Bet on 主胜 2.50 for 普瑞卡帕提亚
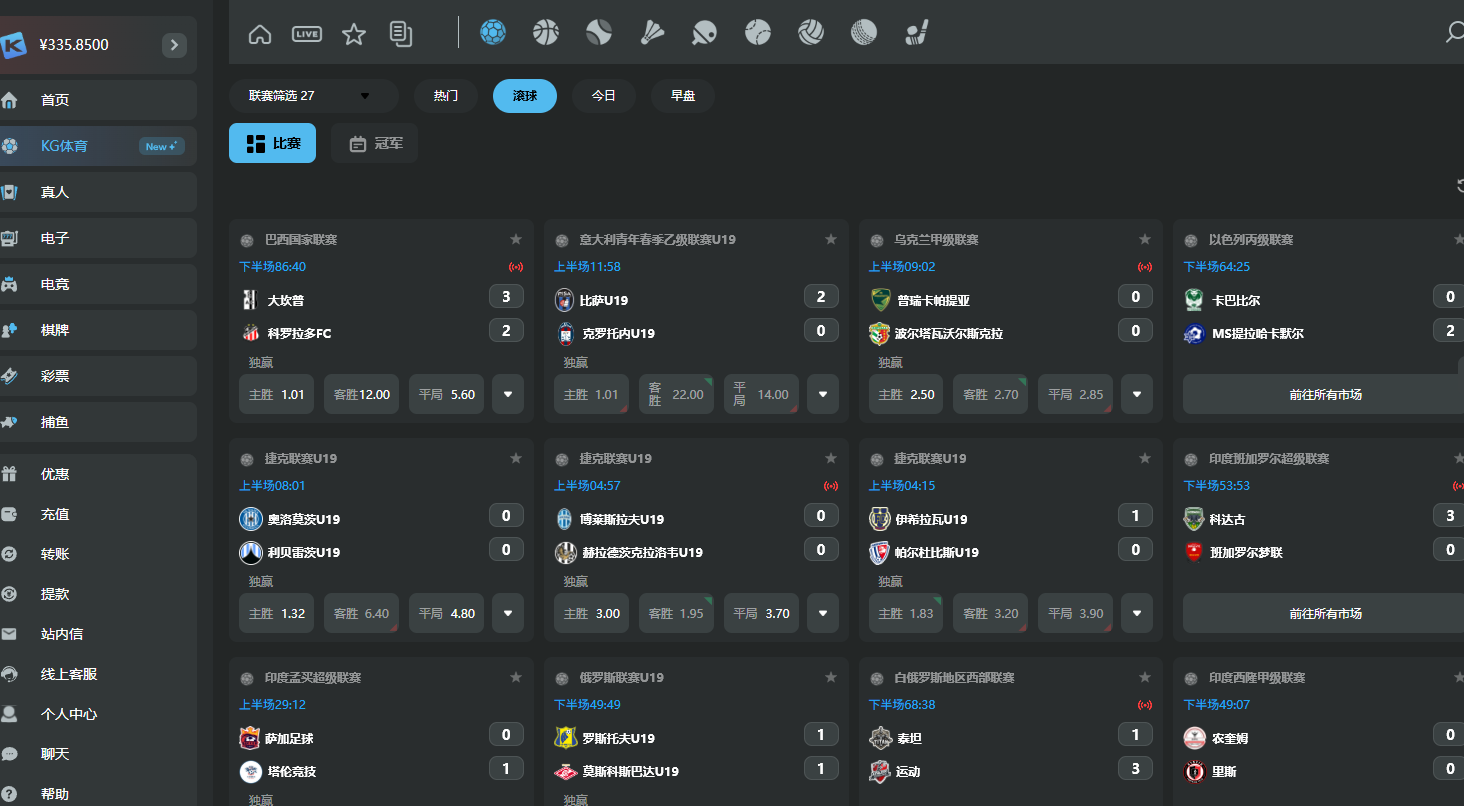 coord(906,395)
